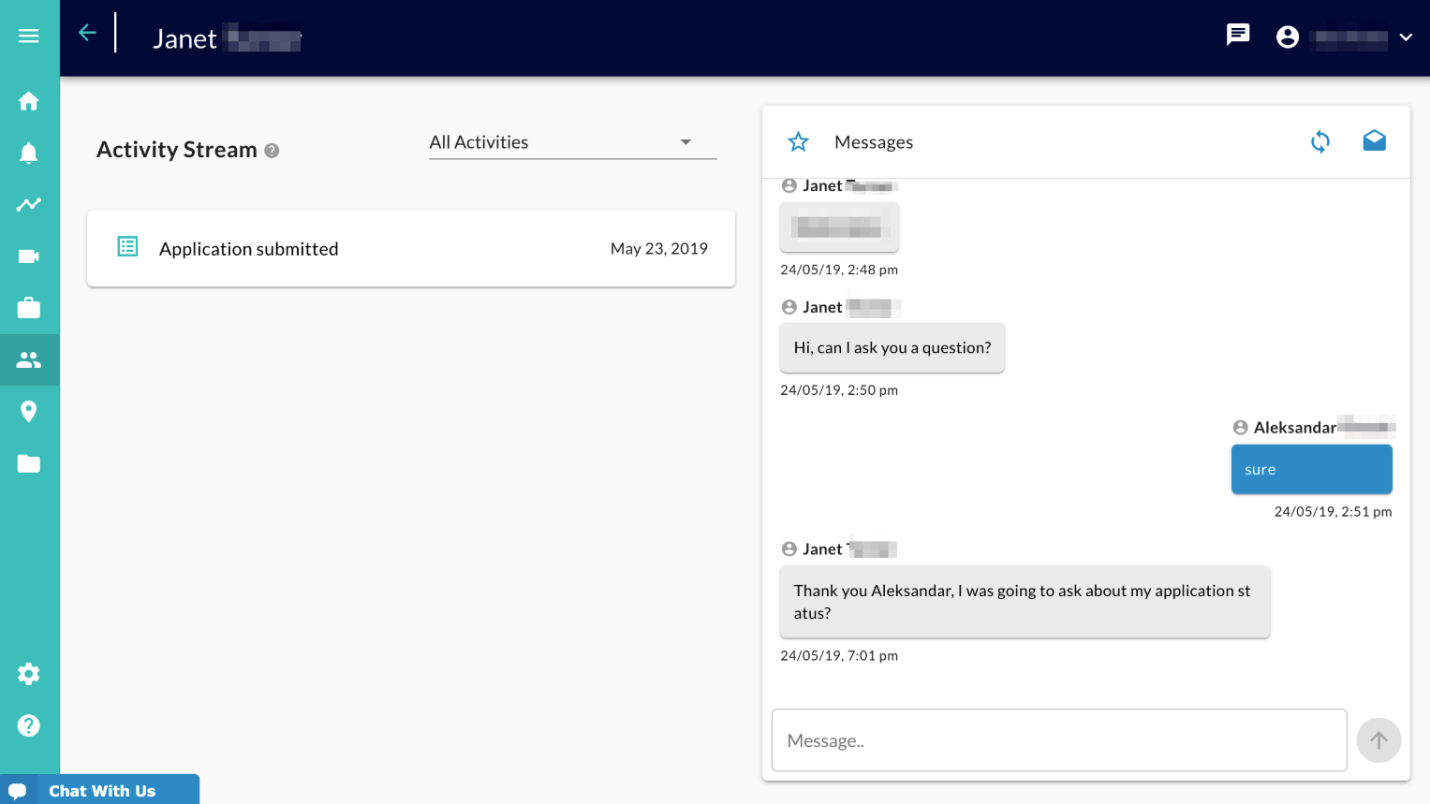Click the 'Thank you Aleksandar' message bubble
The height and width of the screenshot is (804, 1430).
click(x=1025, y=602)
